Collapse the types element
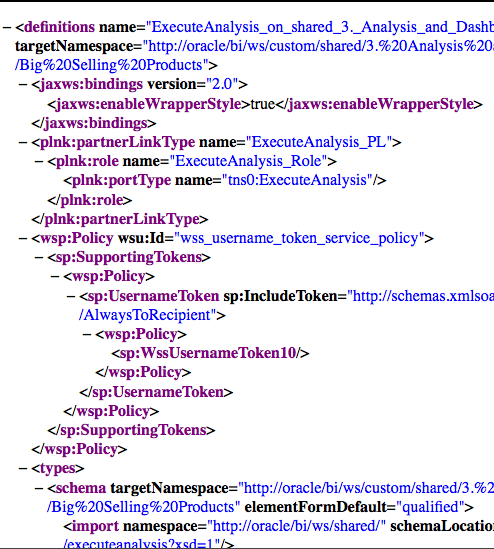494x549 pixels. 23,468
